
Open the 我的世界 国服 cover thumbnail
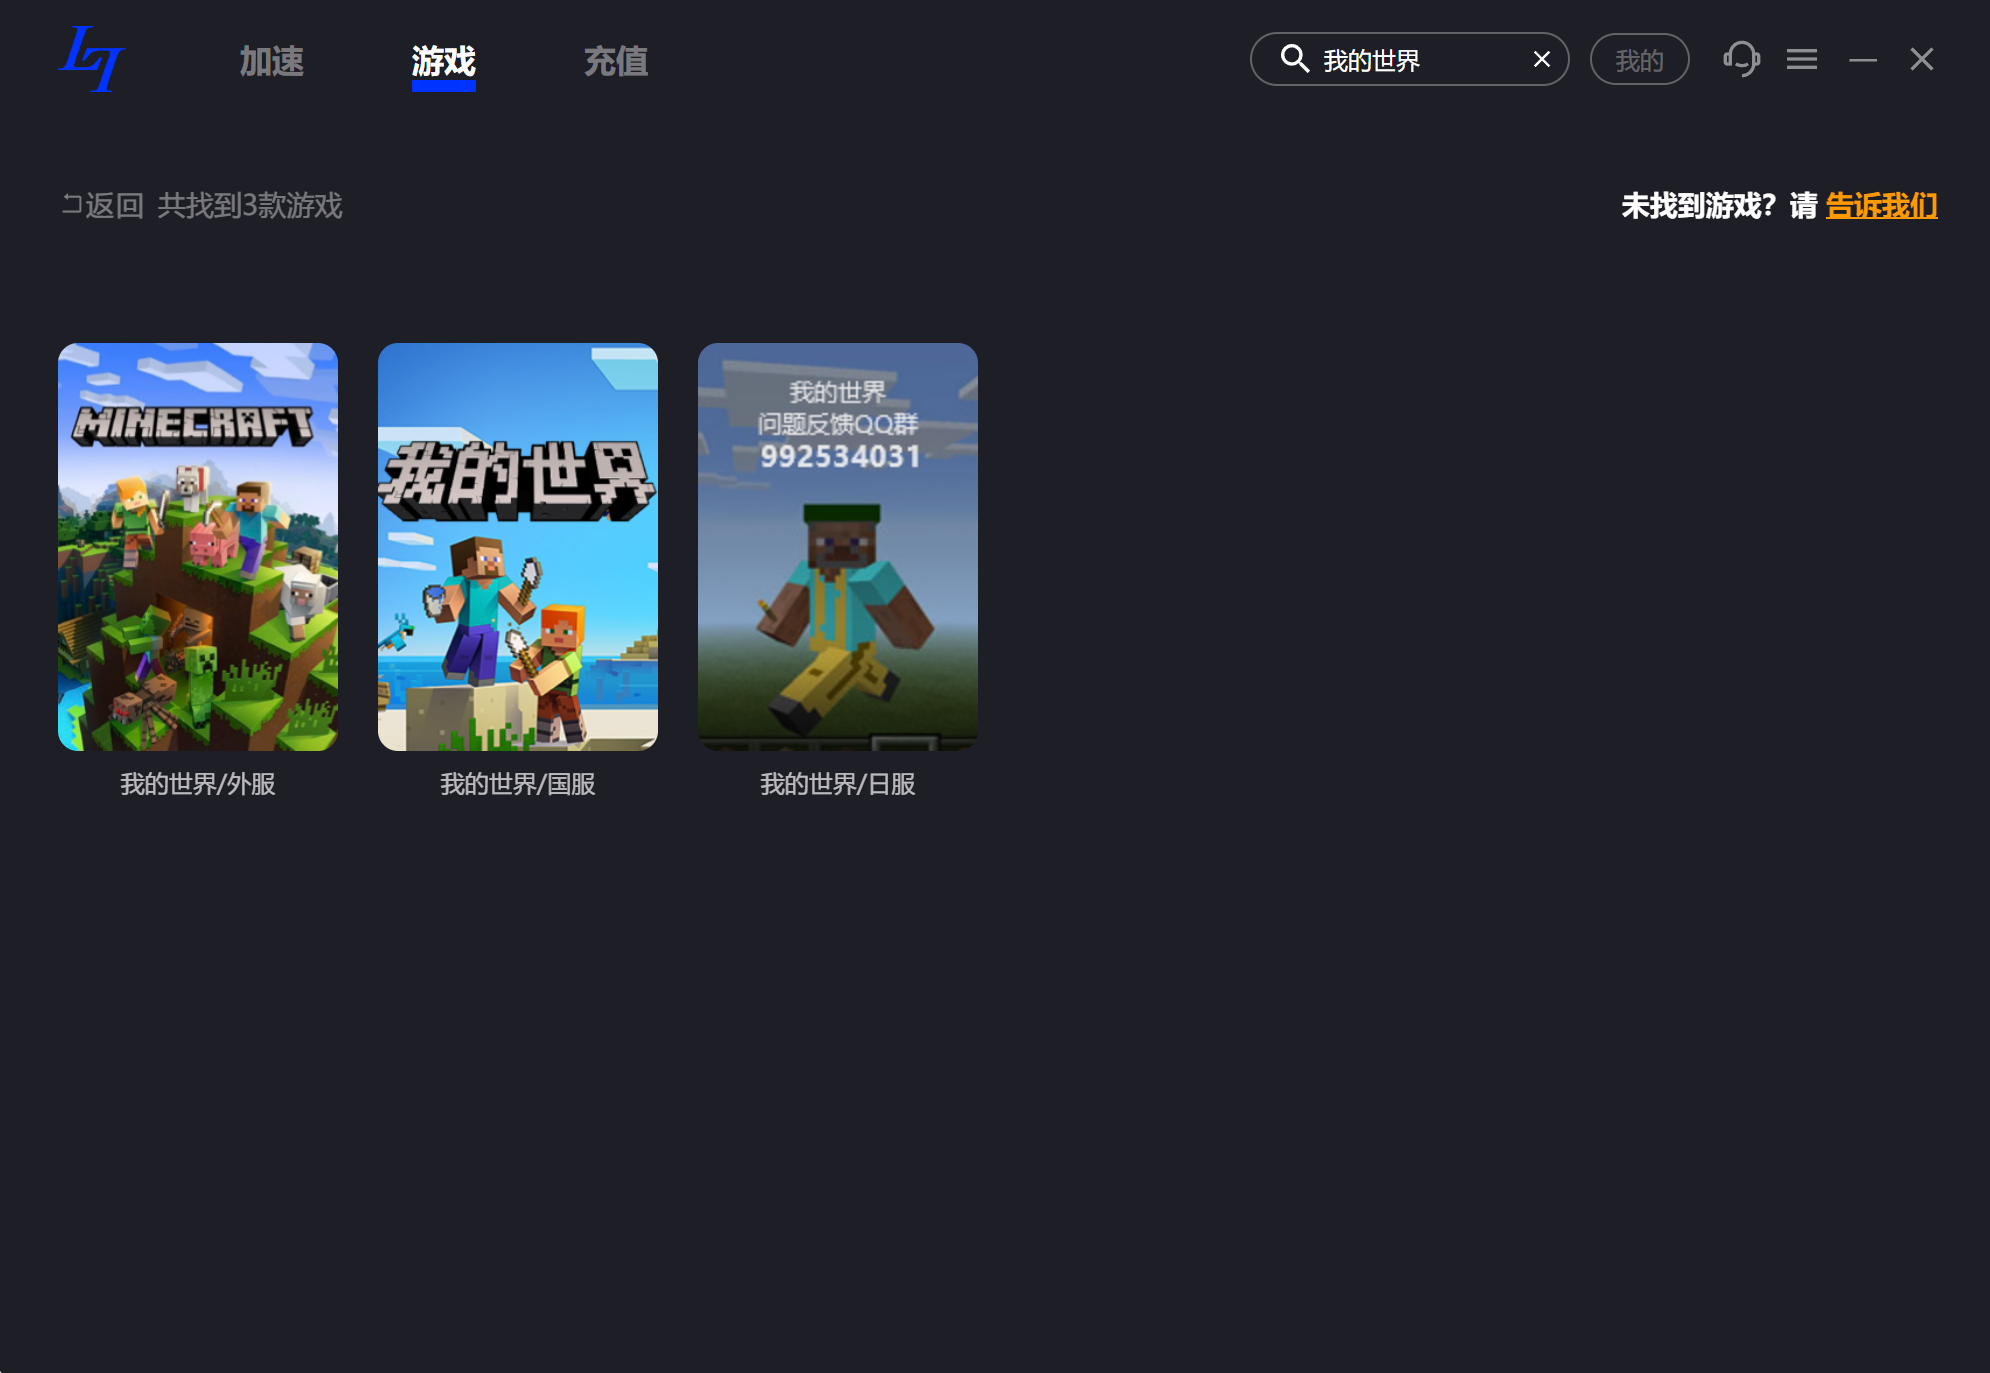coord(518,547)
